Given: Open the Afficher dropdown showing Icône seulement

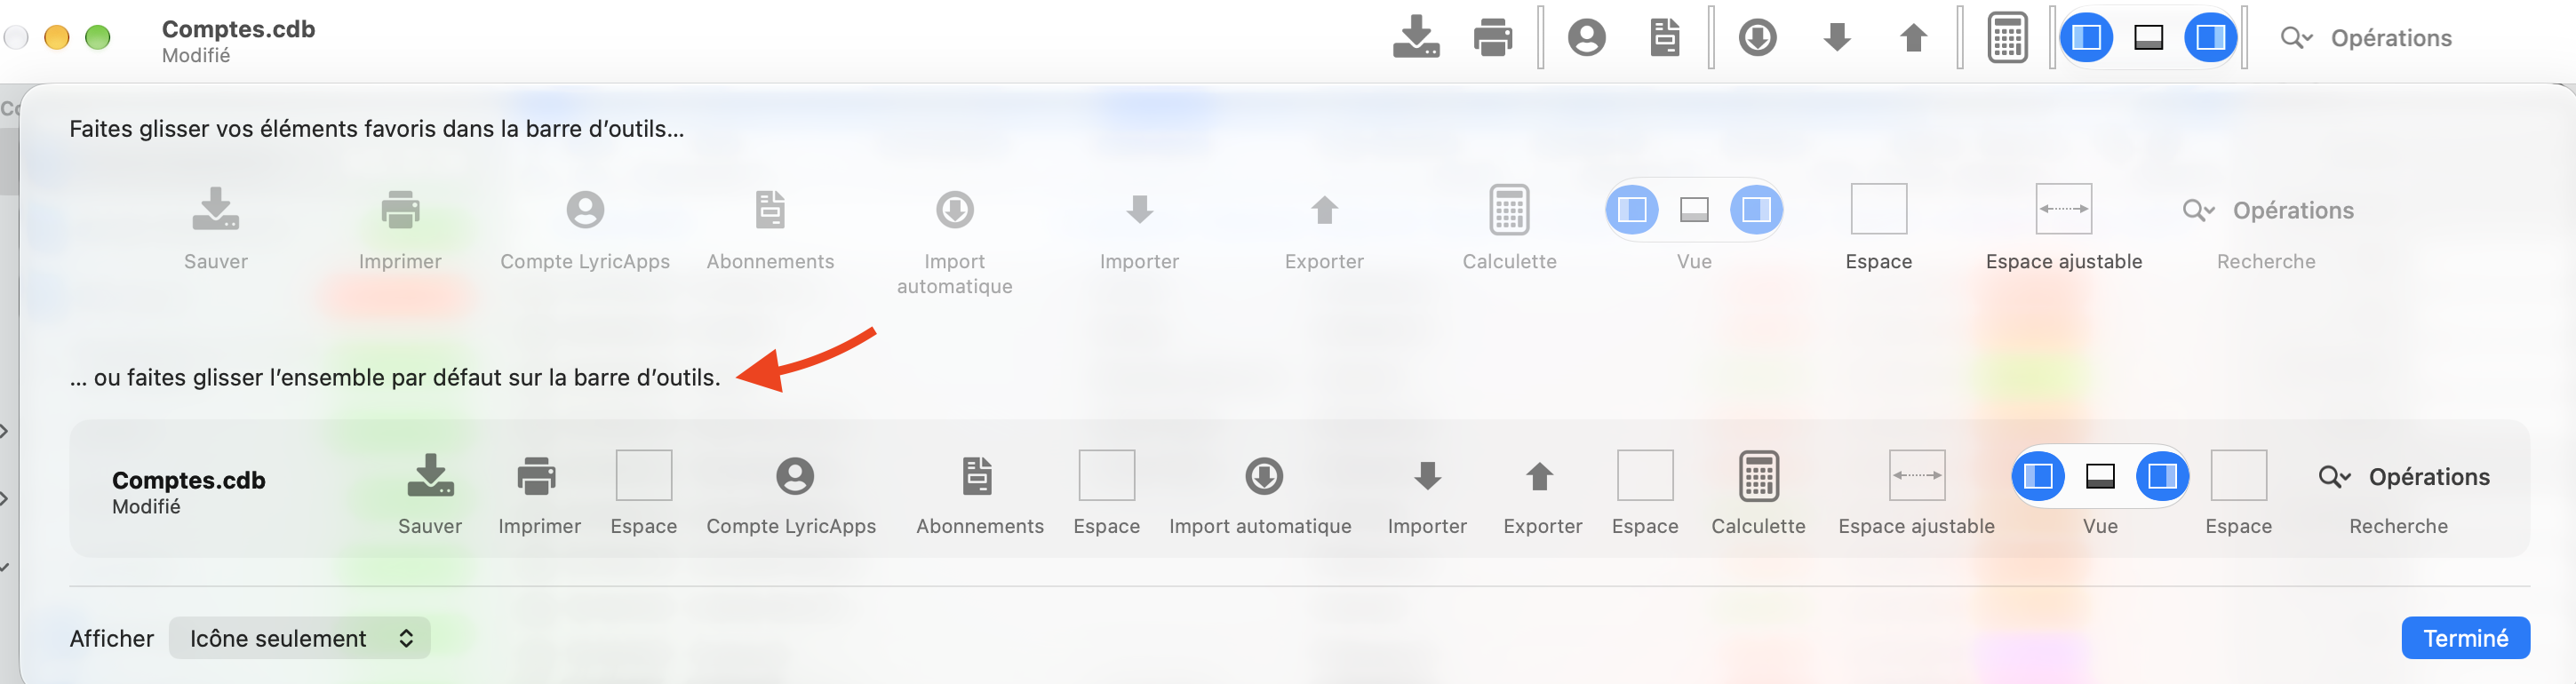Looking at the screenshot, I should [x=299, y=638].
